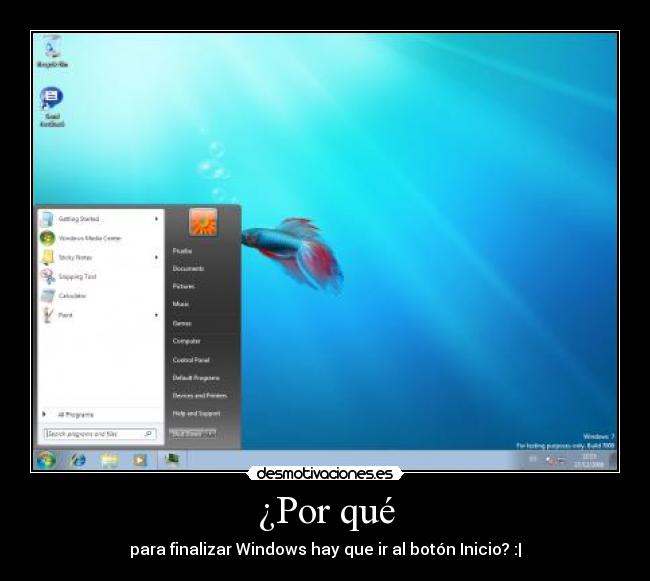Click the Shut down button
Screen dimensions: 650x581
click(188, 434)
